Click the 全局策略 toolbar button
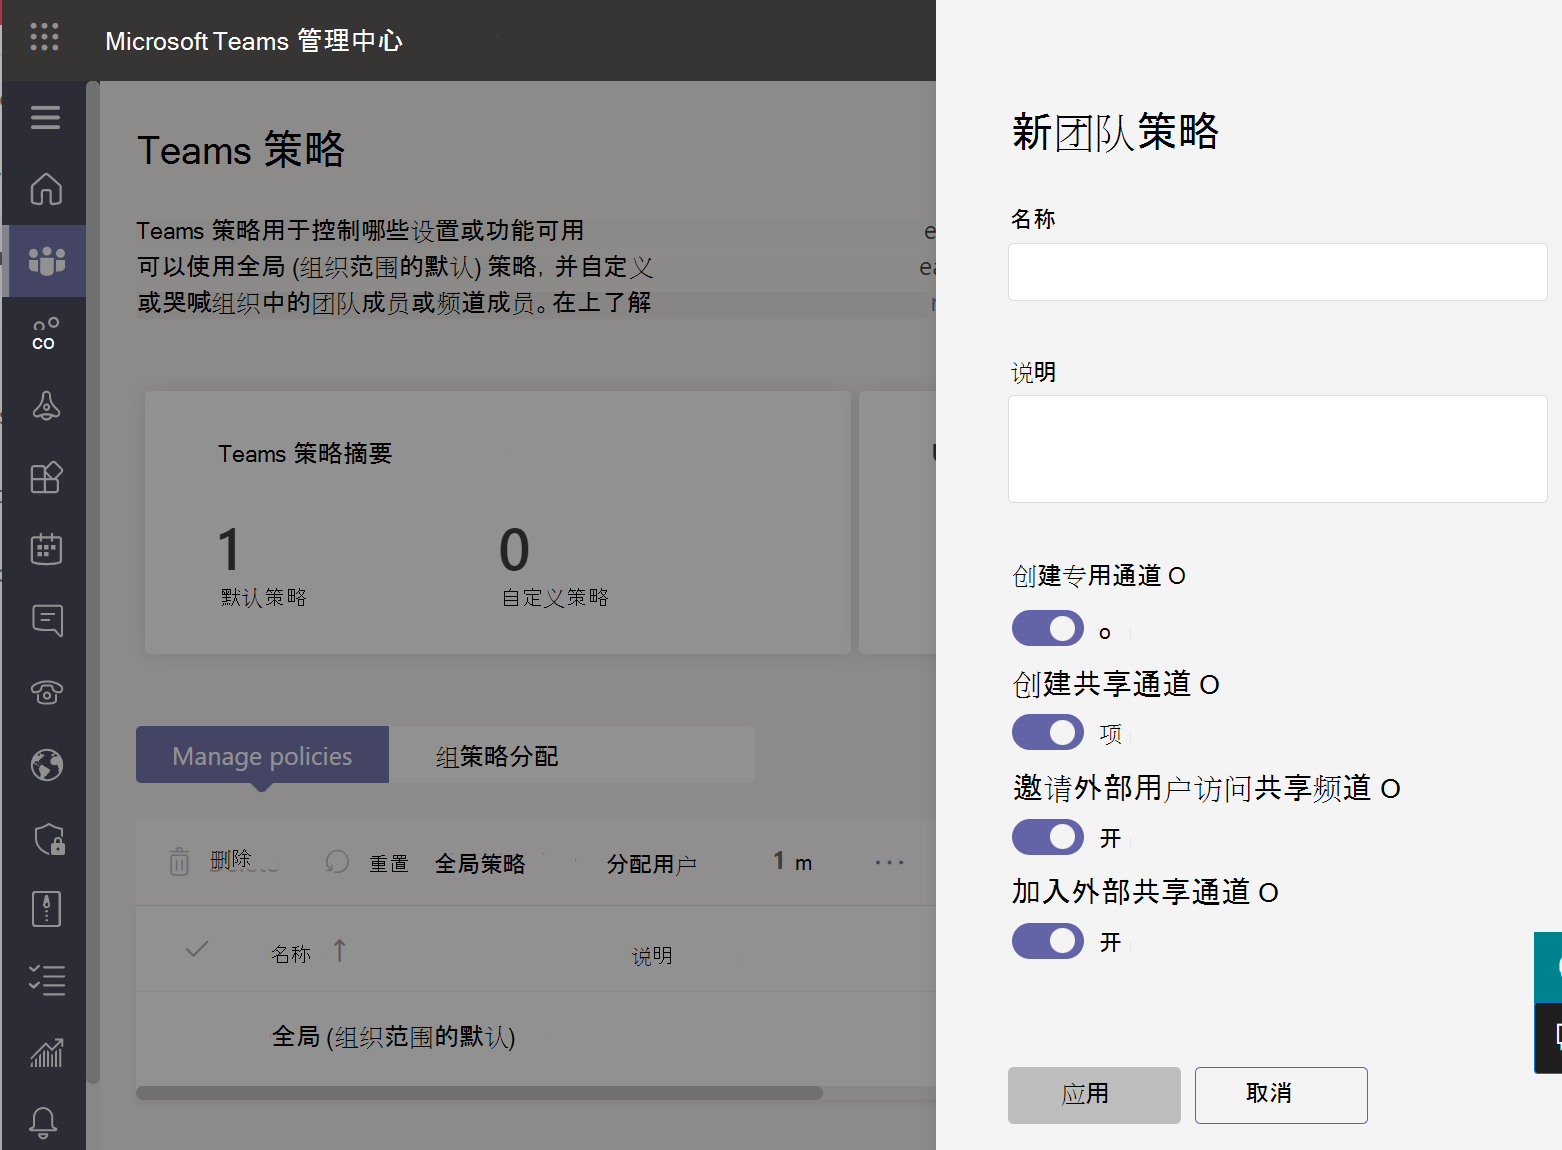Screen dimensions: 1562x1150 pyautogui.click(x=480, y=863)
